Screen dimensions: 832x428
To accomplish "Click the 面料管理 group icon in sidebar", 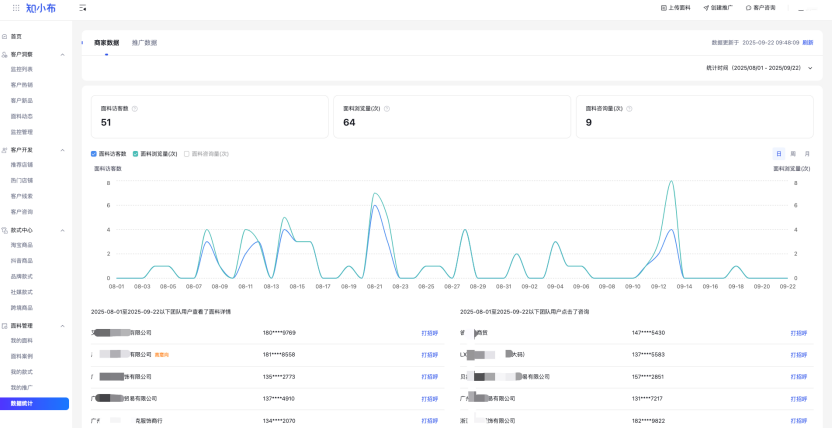I will 5,326.
